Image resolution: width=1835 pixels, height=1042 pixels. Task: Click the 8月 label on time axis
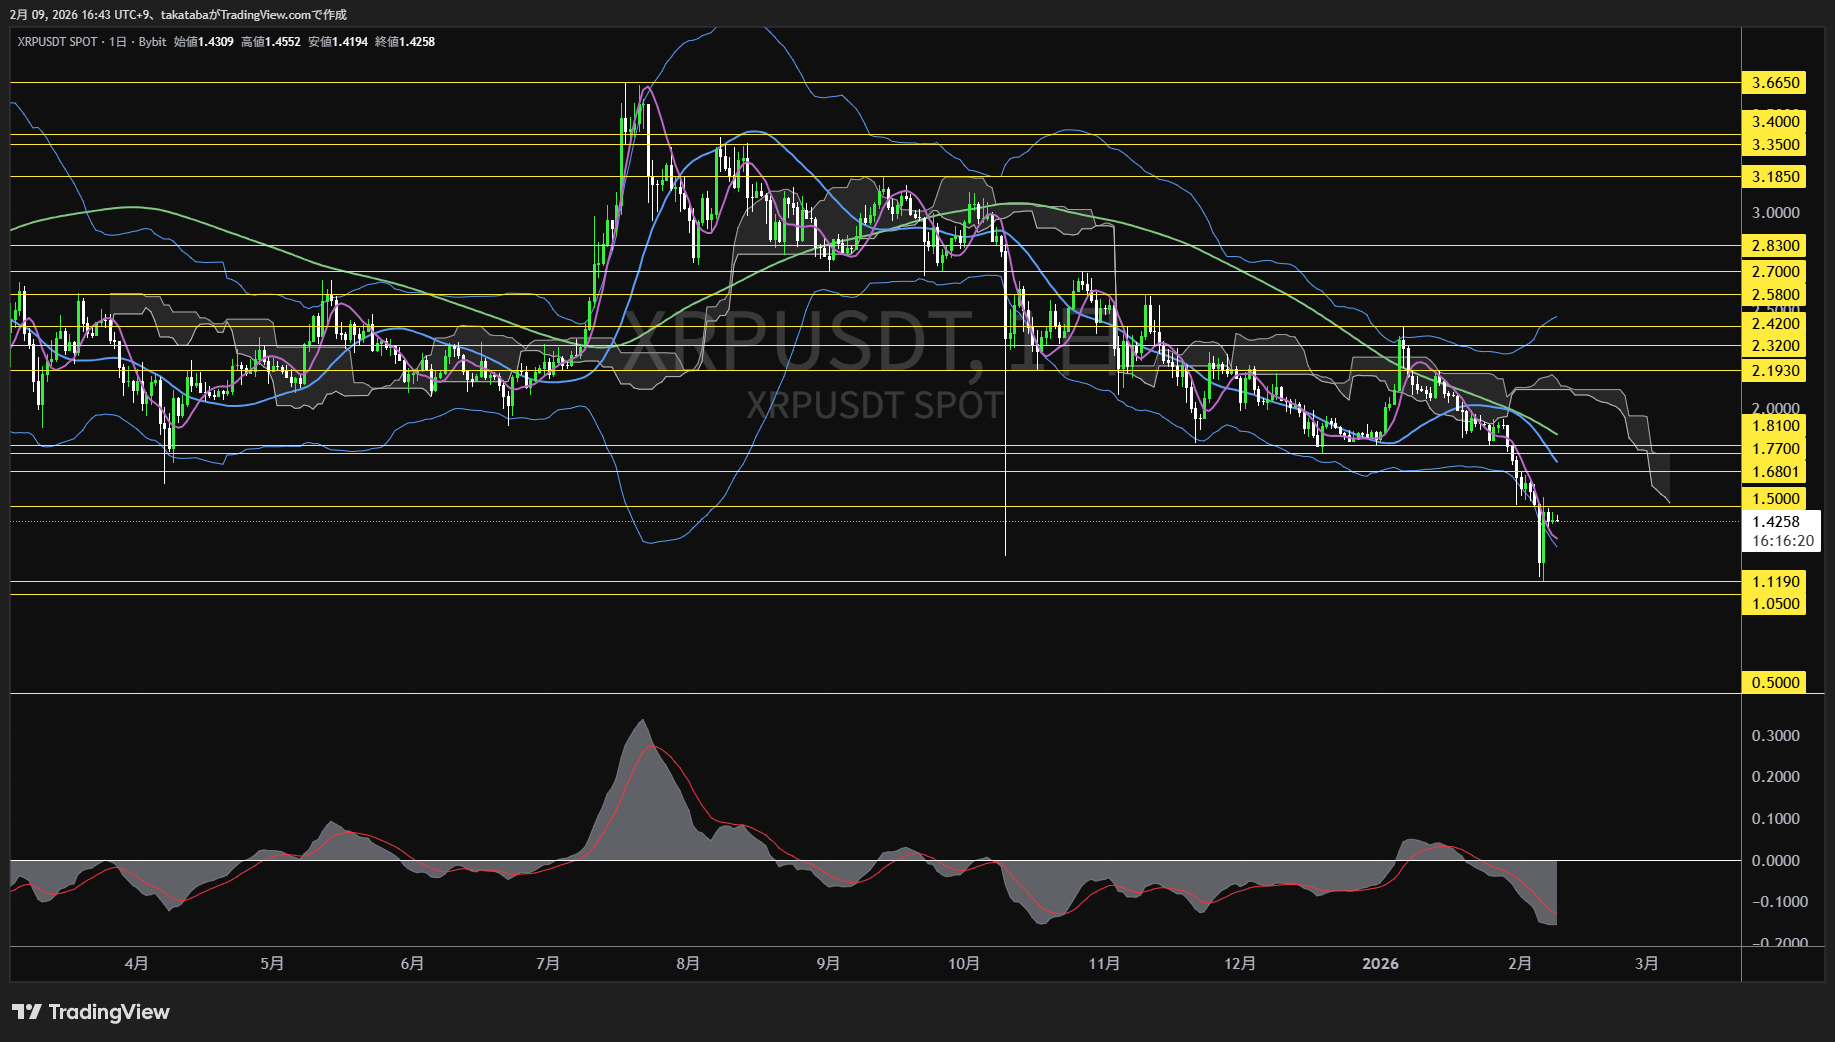[688, 963]
